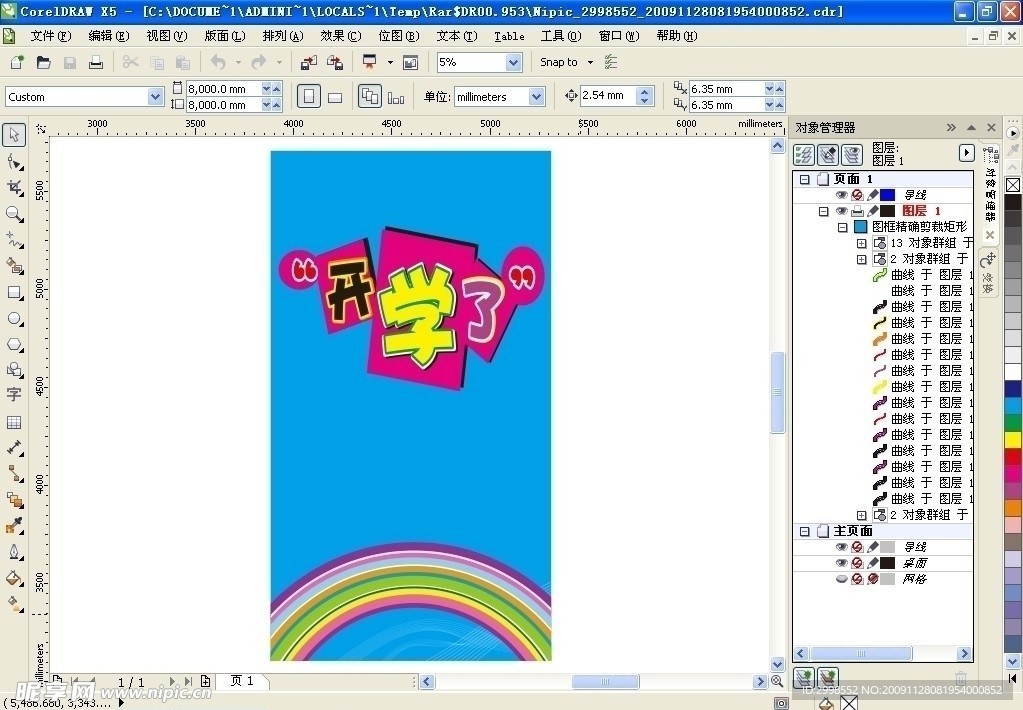Show the 网格 layer using its eye
Screen dimensions: 1023x710
coord(842,579)
